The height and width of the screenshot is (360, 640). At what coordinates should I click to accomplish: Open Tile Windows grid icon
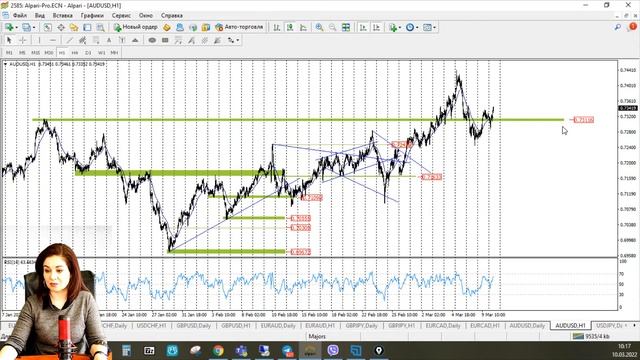pyautogui.click(x=346, y=27)
